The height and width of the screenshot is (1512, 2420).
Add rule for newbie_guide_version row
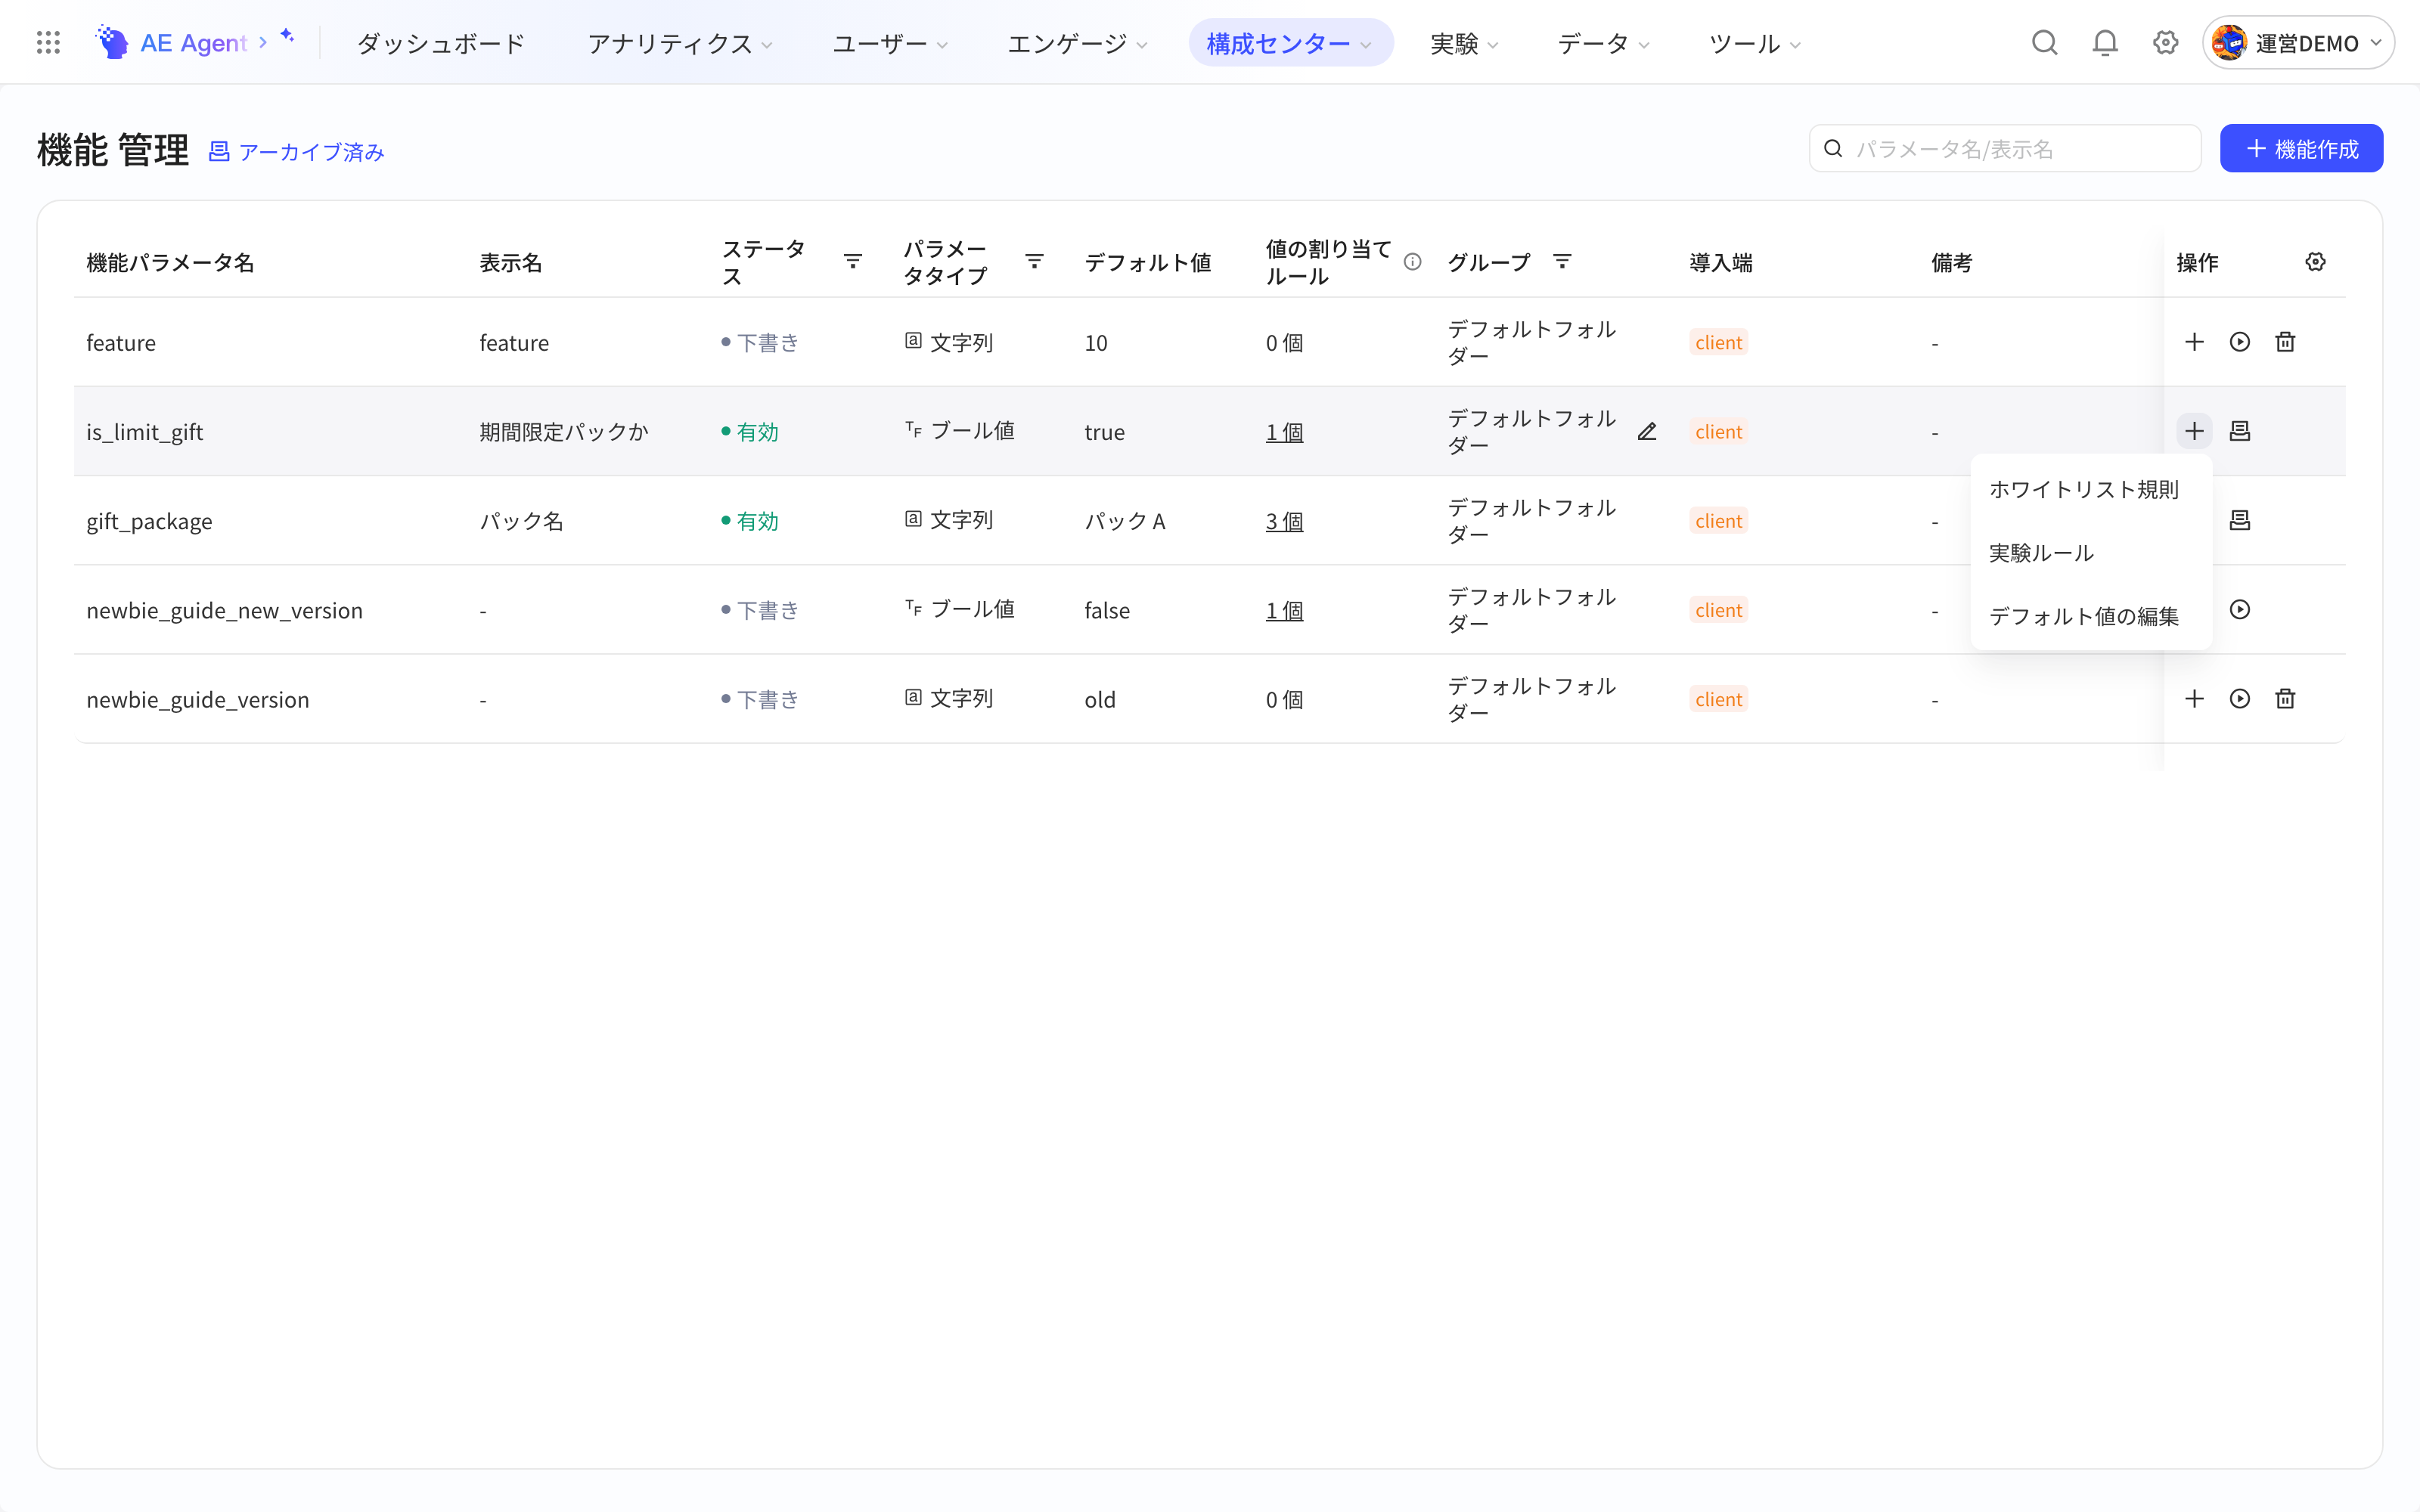pos(2194,698)
